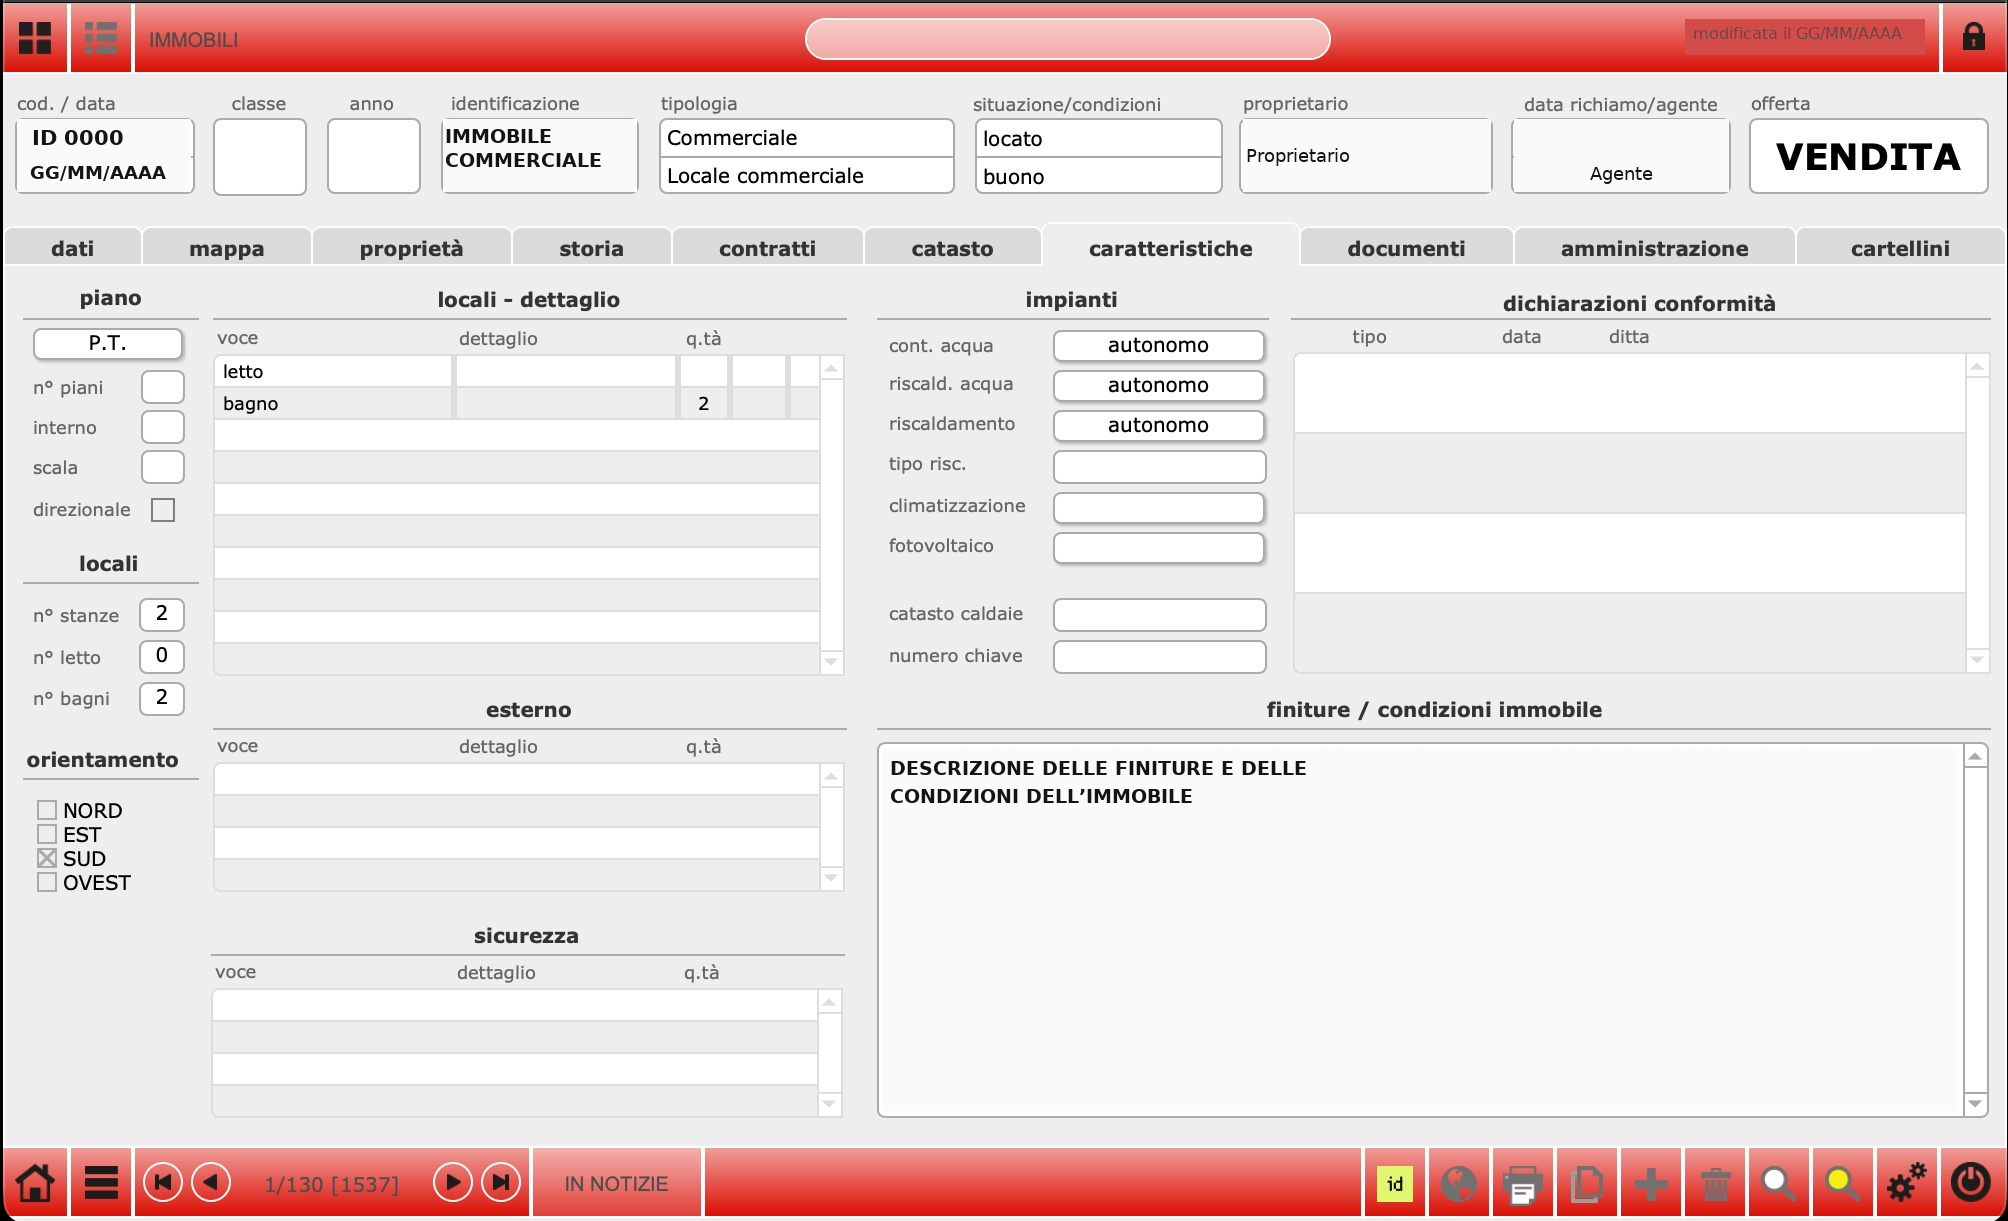Image resolution: width=2008 pixels, height=1221 pixels.
Task: Switch to the mappa tab
Action: (x=227, y=248)
